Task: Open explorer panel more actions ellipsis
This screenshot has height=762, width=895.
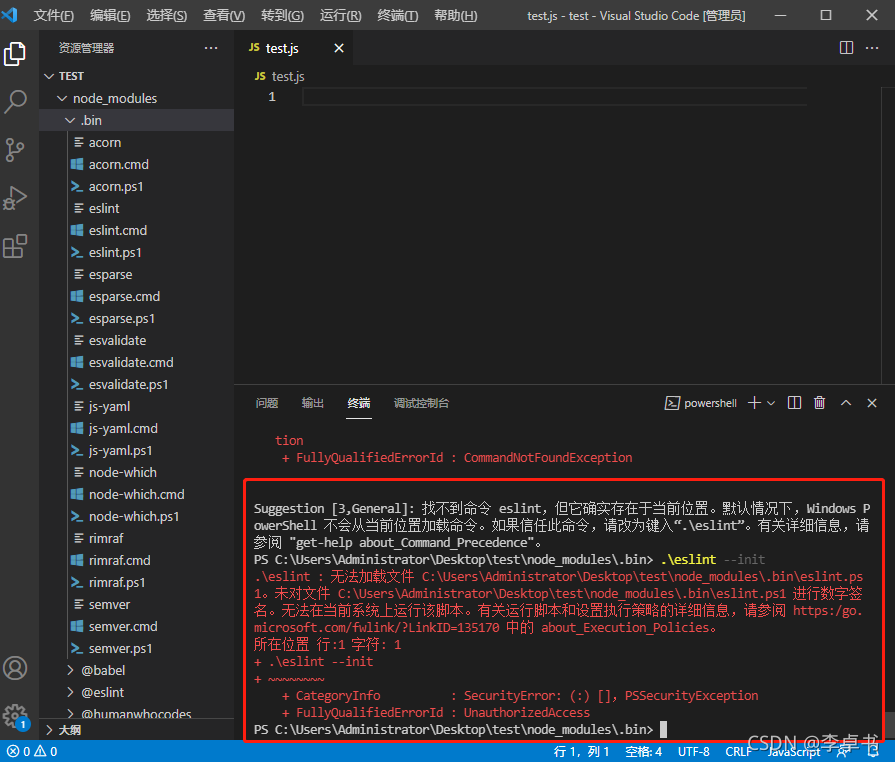Action: click(x=211, y=48)
